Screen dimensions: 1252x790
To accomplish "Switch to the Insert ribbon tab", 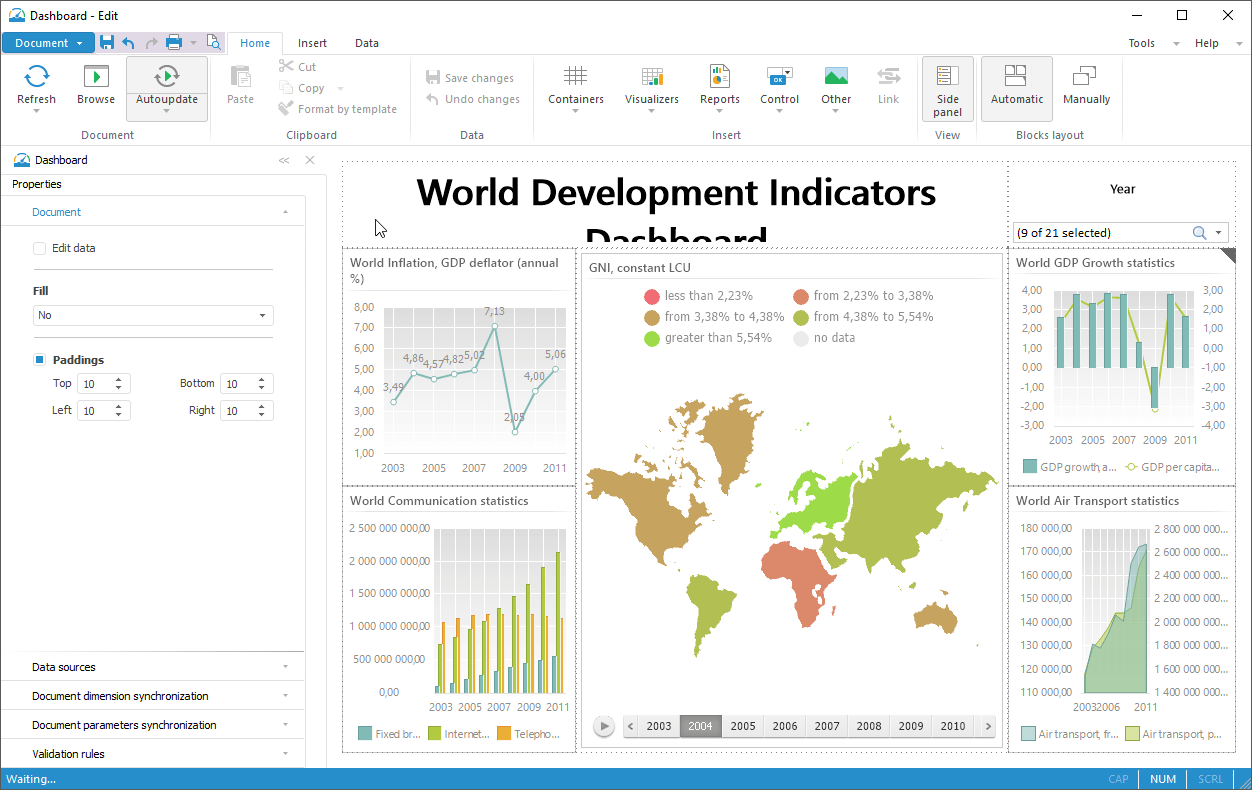I will click(312, 43).
